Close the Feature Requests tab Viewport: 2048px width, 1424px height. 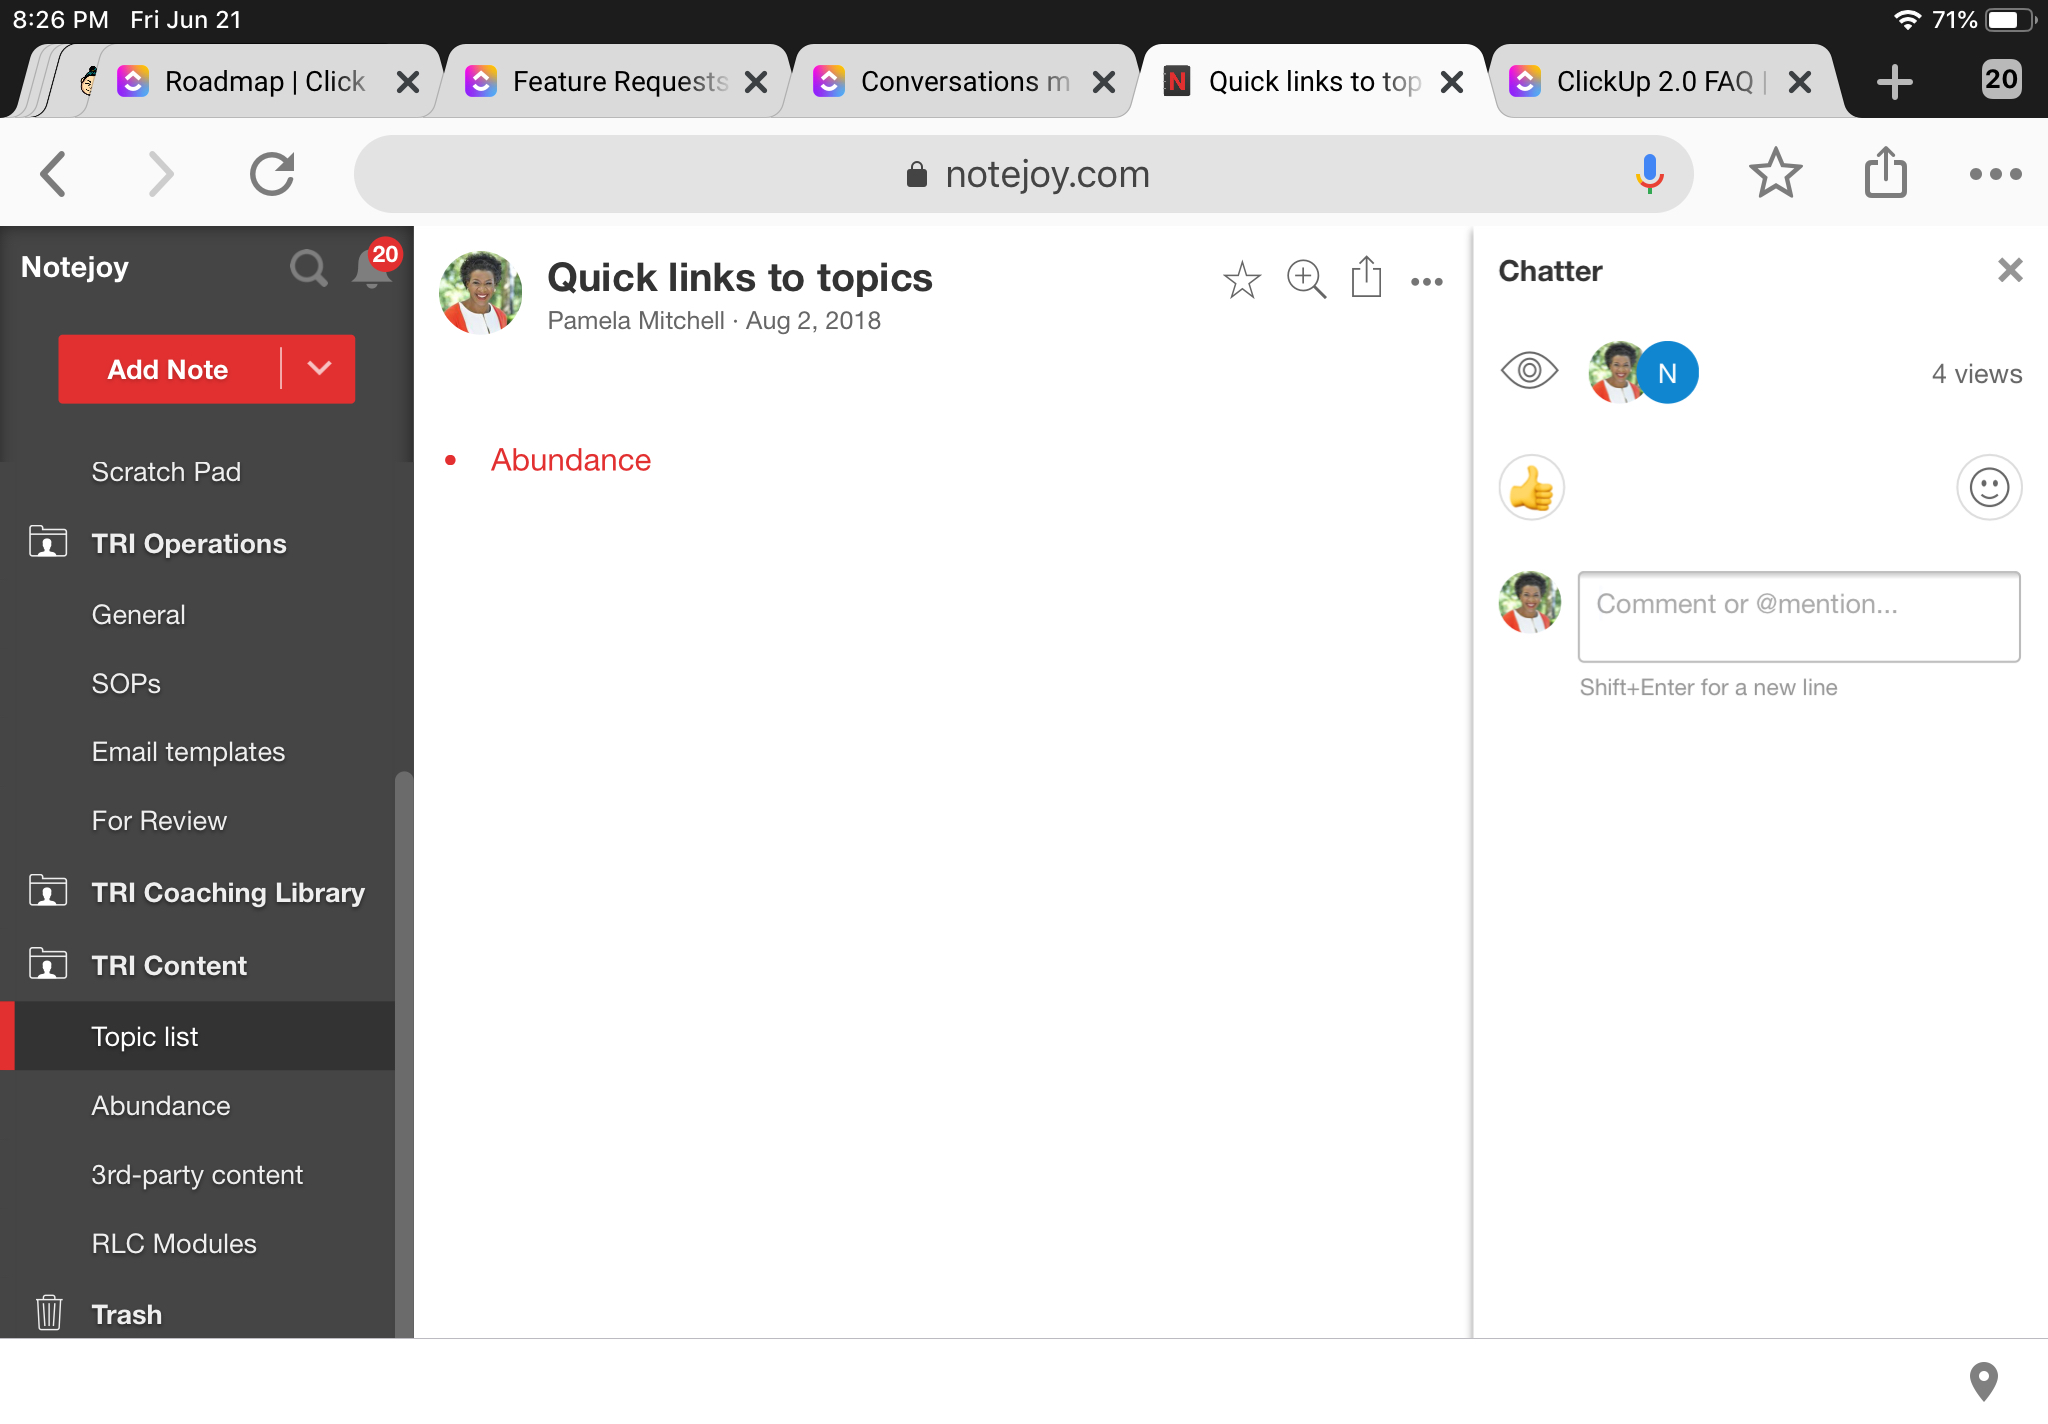756,82
